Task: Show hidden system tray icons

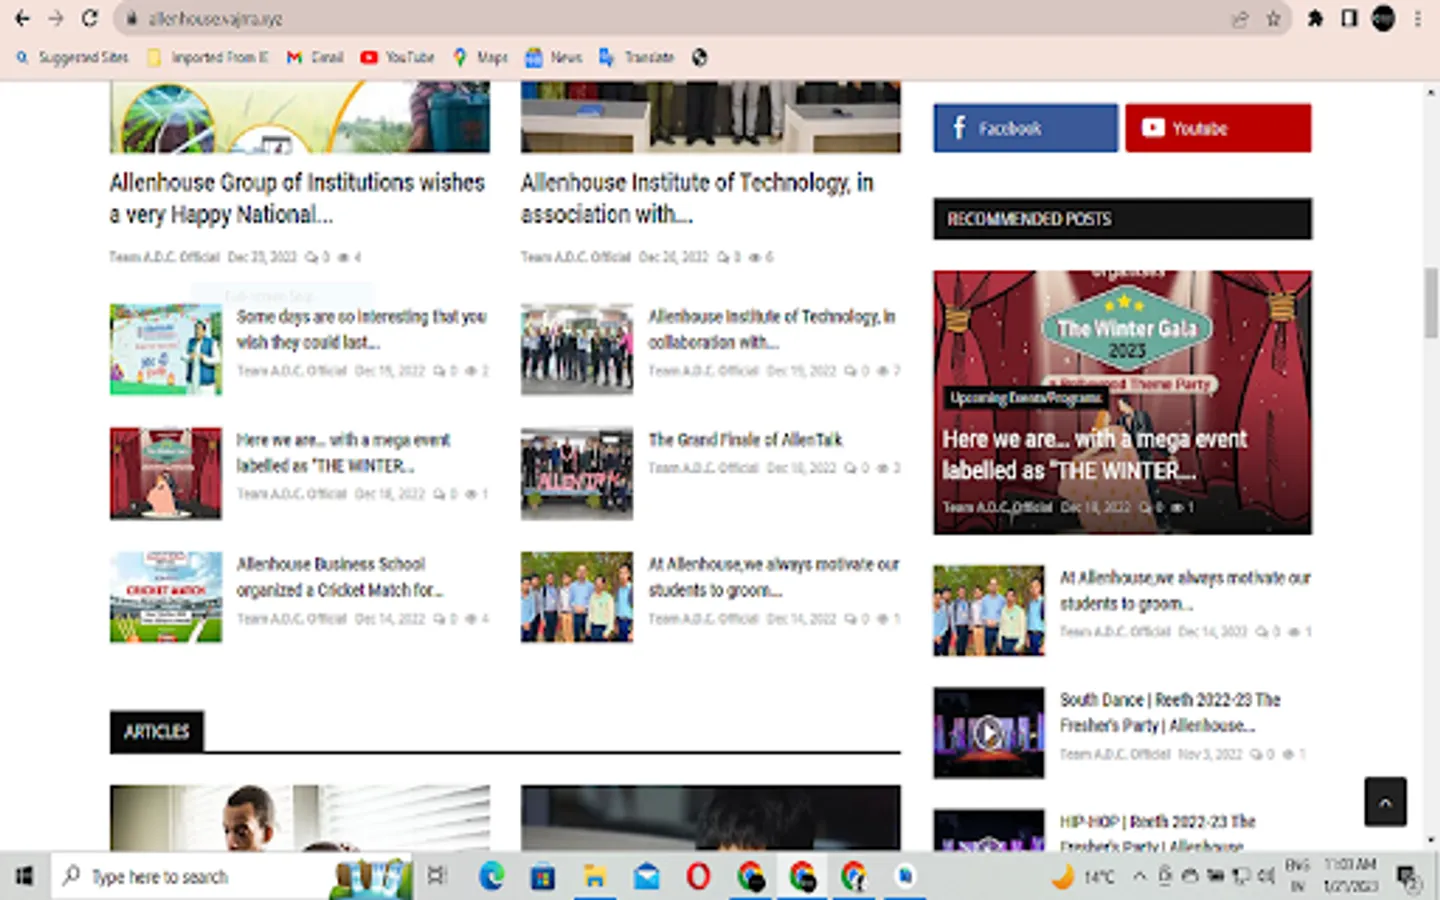Action: (x=1139, y=876)
